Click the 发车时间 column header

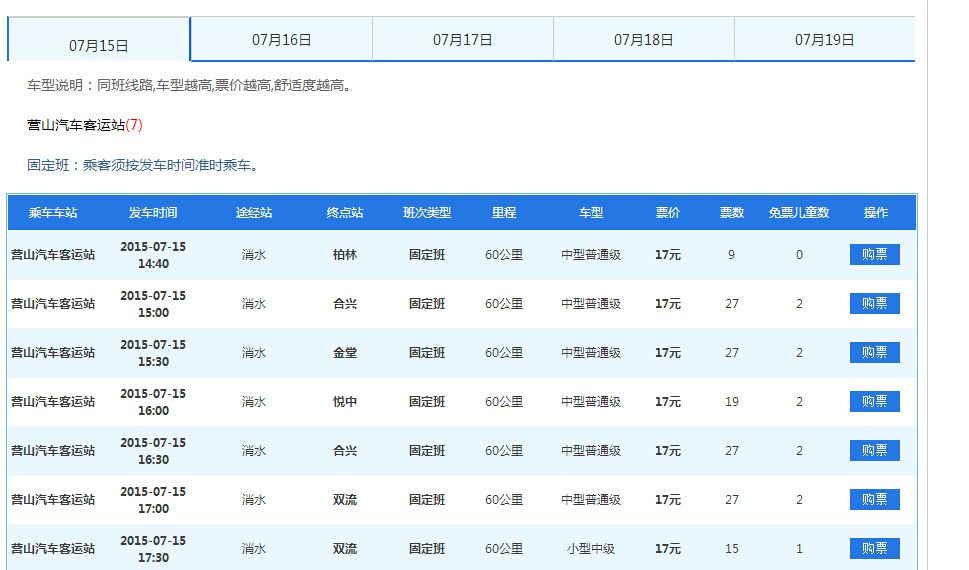pos(153,213)
